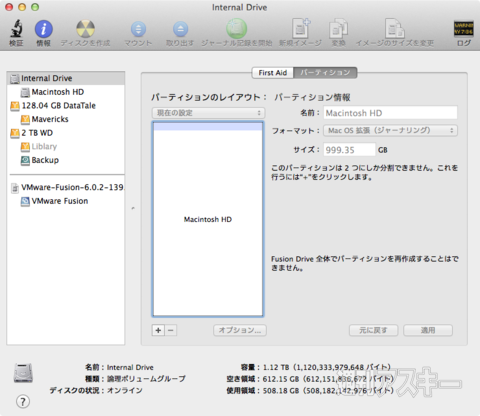
Task: Open the format (Mac OS 拡張) dropdown
Action: pyautogui.click(x=390, y=130)
